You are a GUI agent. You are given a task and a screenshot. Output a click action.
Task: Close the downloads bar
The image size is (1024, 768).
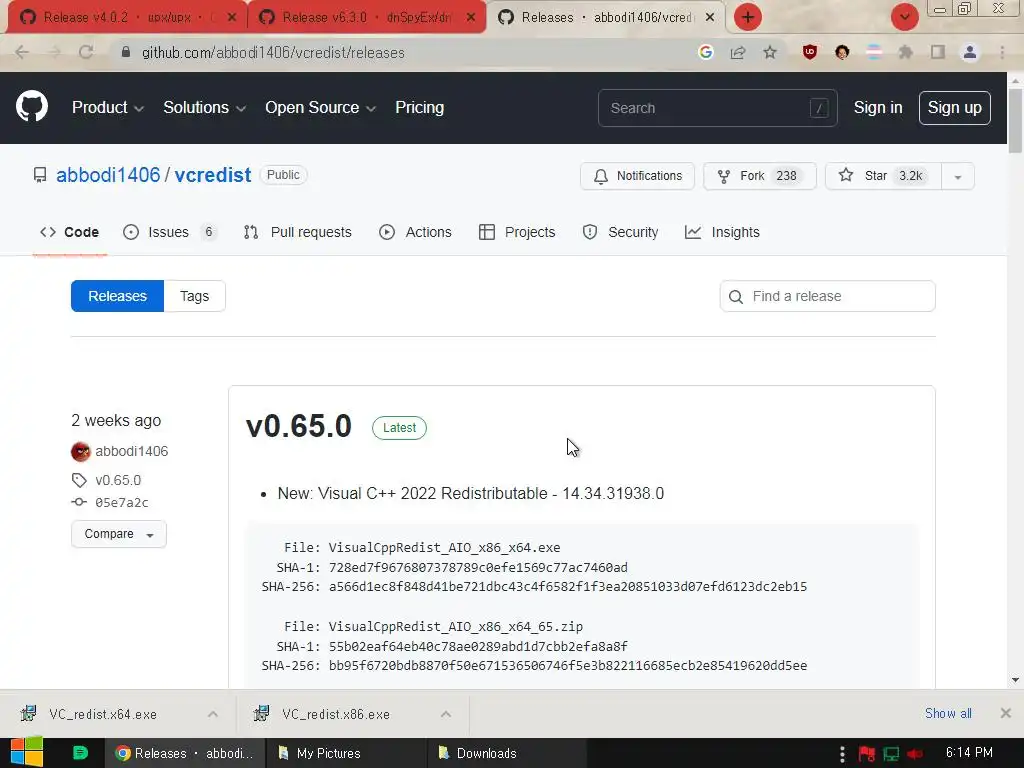pos(1006,713)
